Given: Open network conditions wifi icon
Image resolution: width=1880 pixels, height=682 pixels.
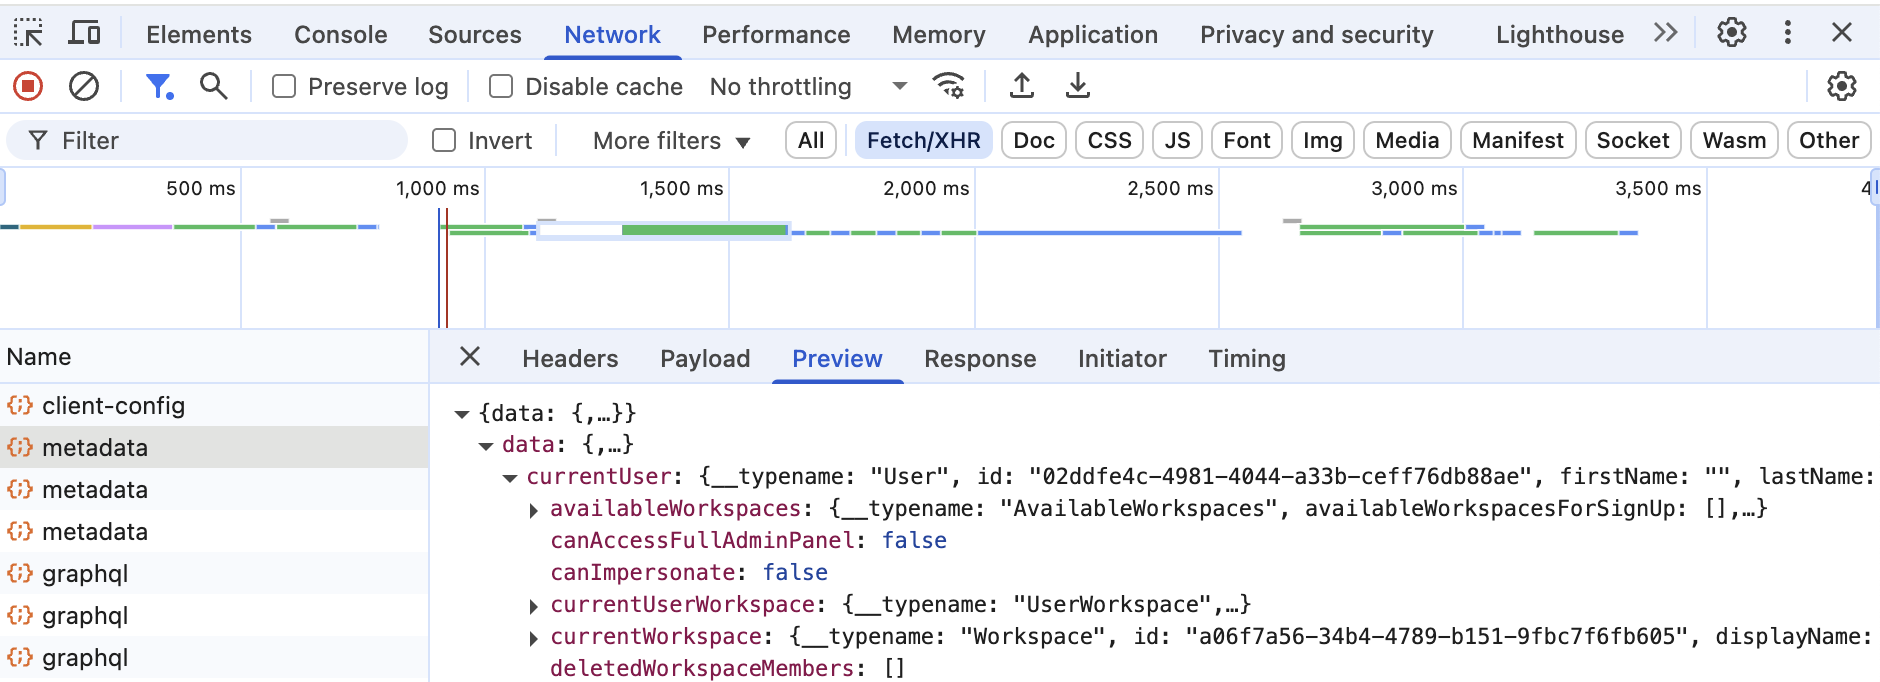Looking at the screenshot, I should (x=948, y=87).
